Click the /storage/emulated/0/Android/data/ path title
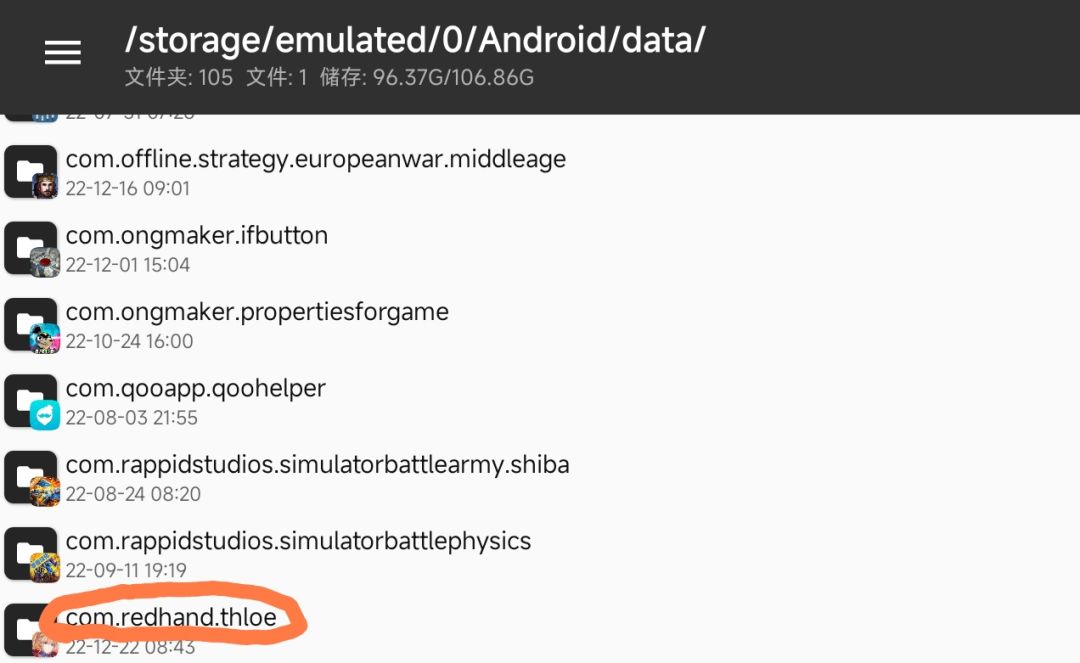Viewport: 1080px width, 663px height. [x=415, y=39]
